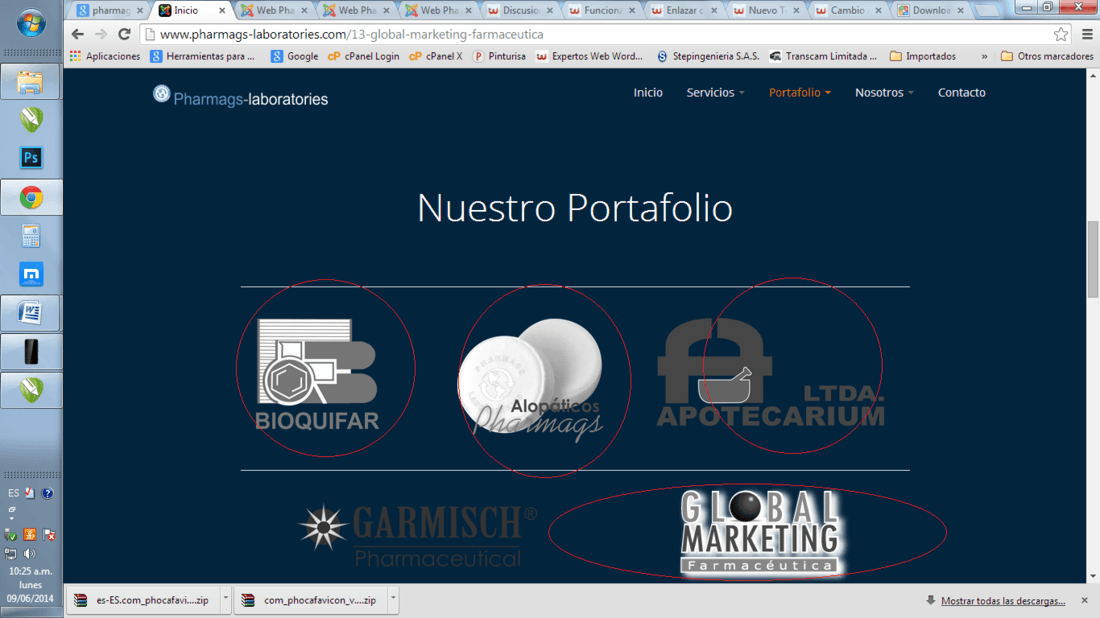The image size is (1100, 618).
Task: Click the page vertical scrollbar thumb
Action: [1093, 258]
